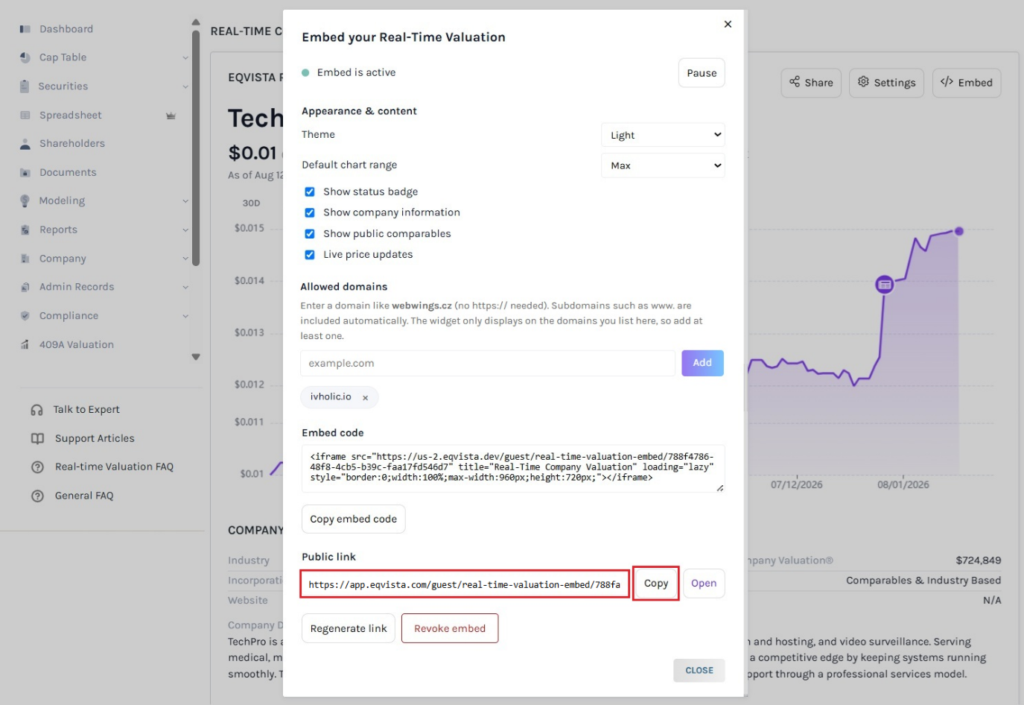Click the latest data point on chart
The width and height of the screenshot is (1024, 705).
959,231
